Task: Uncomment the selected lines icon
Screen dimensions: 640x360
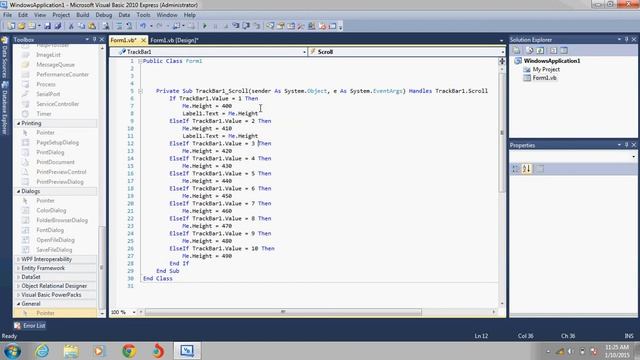Action: [x=129, y=26]
